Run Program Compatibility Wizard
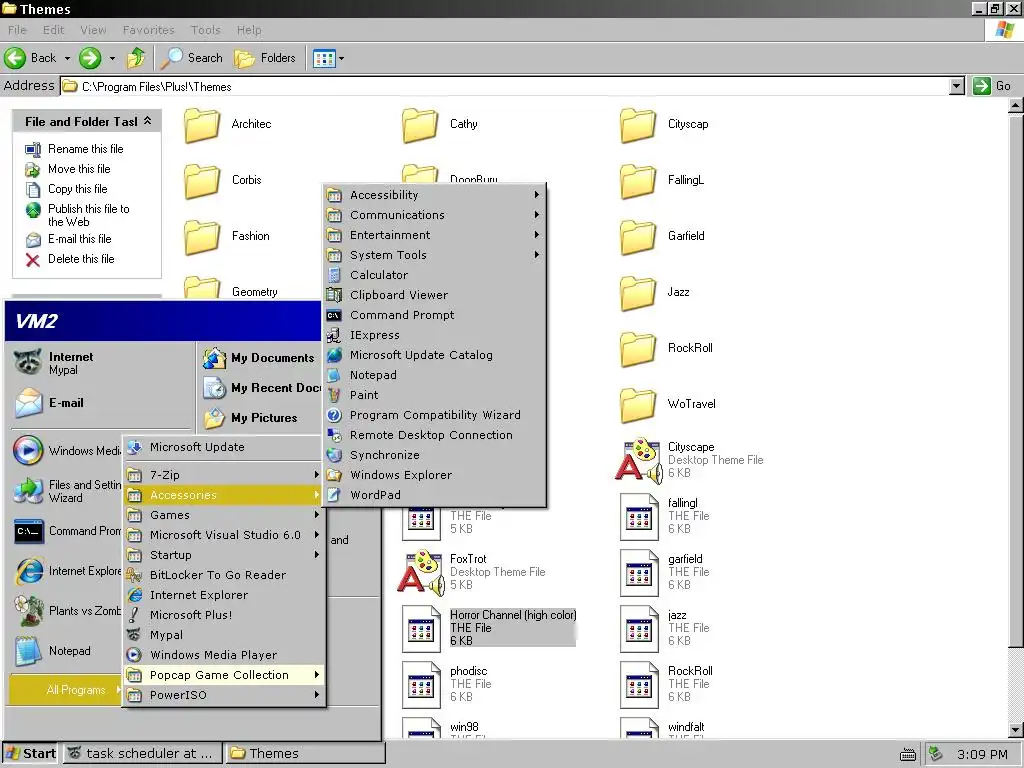 click(x=434, y=415)
